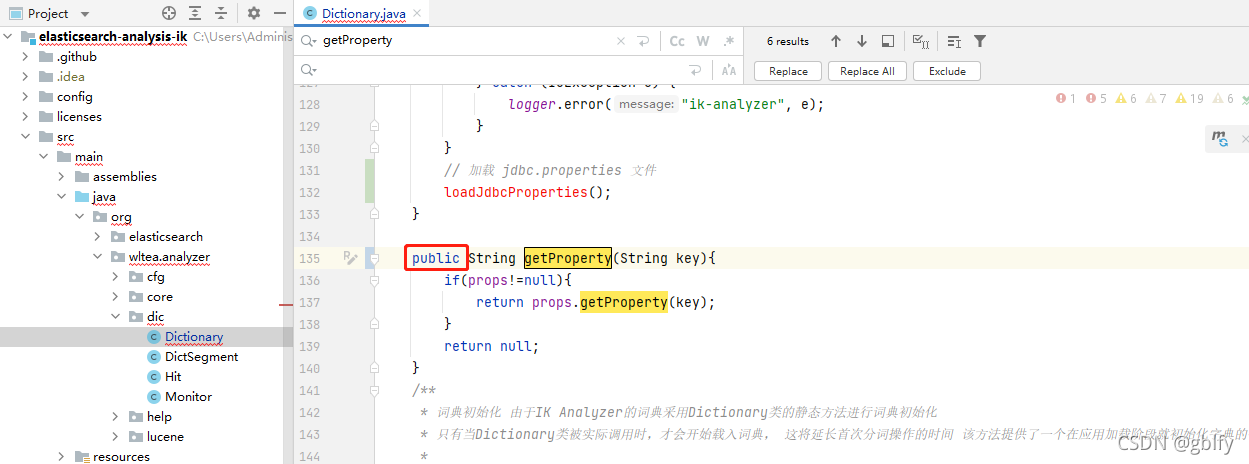This screenshot has height=464, width=1249.
Task: Click highlighted getProperty on line 135
Action: coord(567,258)
